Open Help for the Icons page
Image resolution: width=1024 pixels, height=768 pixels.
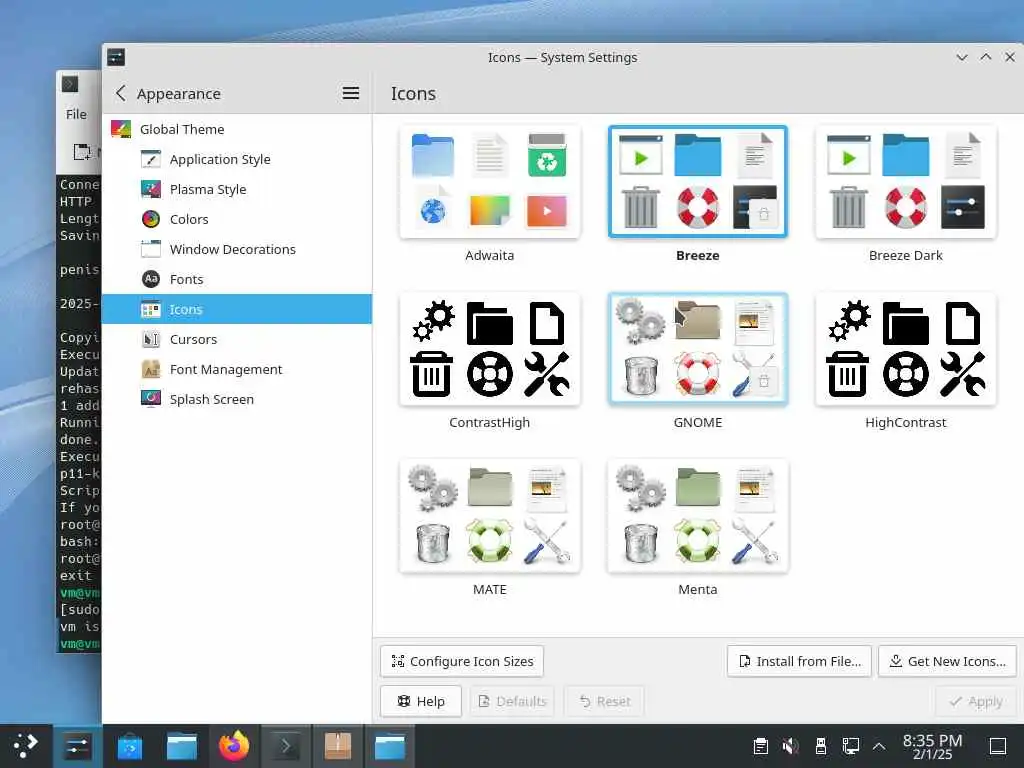421,701
